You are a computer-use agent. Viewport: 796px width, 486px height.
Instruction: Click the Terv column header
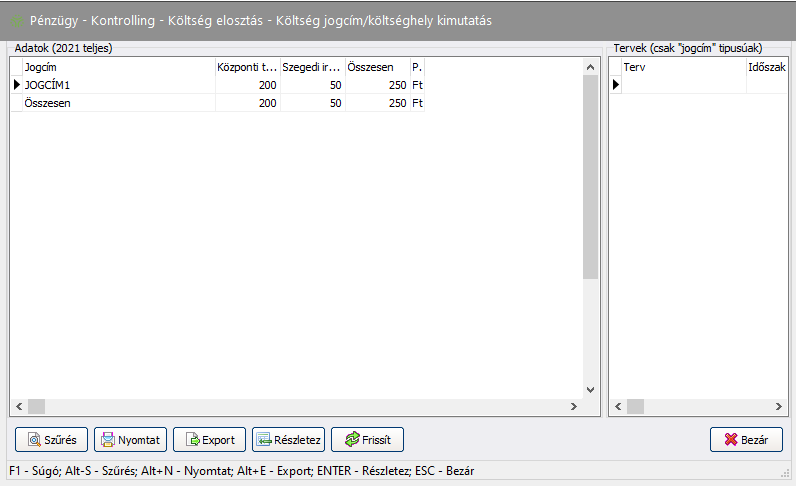click(x=682, y=67)
